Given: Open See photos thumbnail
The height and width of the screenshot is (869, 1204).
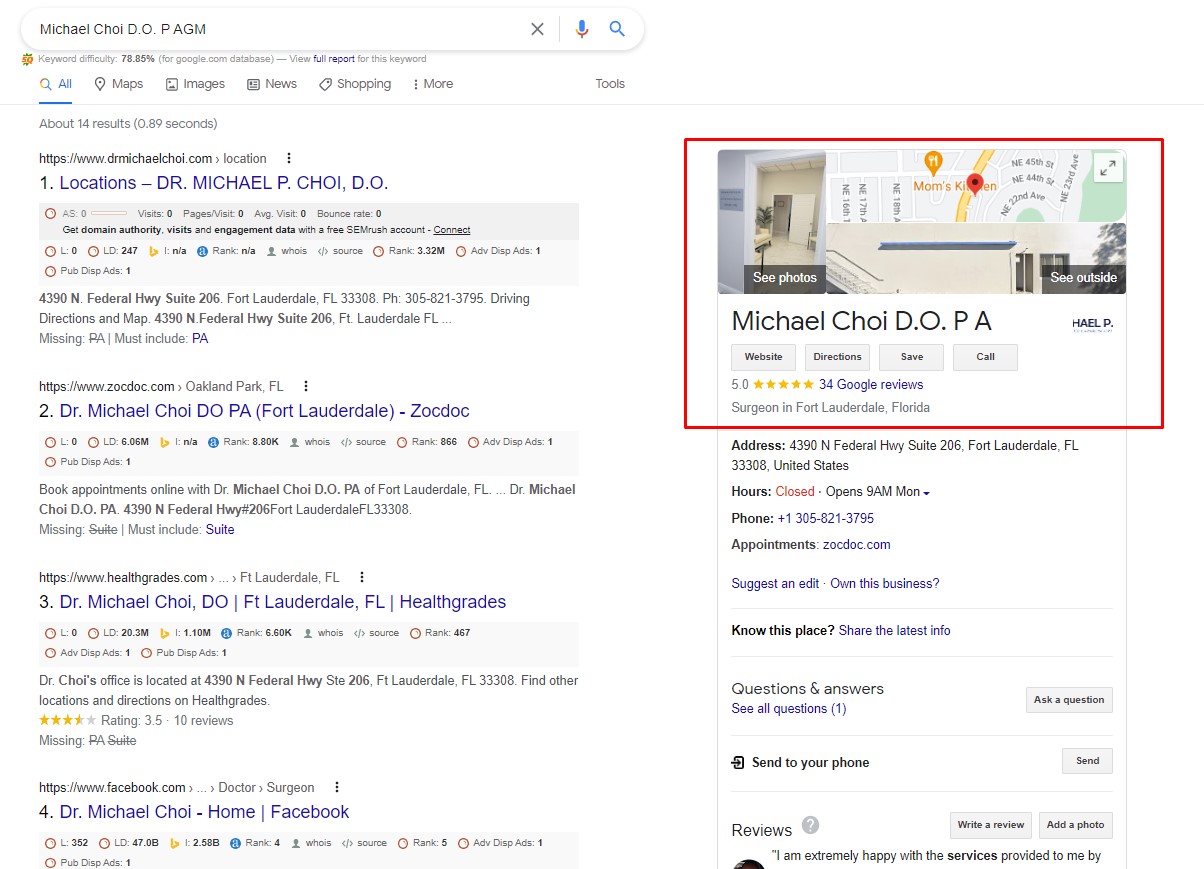Looking at the screenshot, I should click(x=772, y=222).
